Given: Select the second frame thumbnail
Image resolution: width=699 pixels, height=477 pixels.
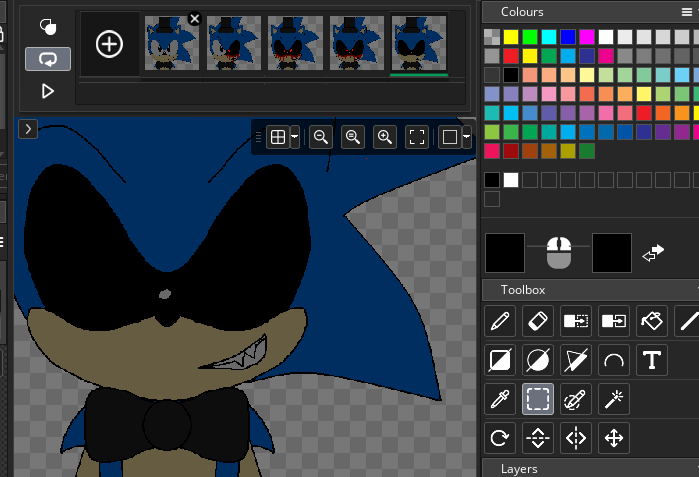Looking at the screenshot, I should [234, 43].
